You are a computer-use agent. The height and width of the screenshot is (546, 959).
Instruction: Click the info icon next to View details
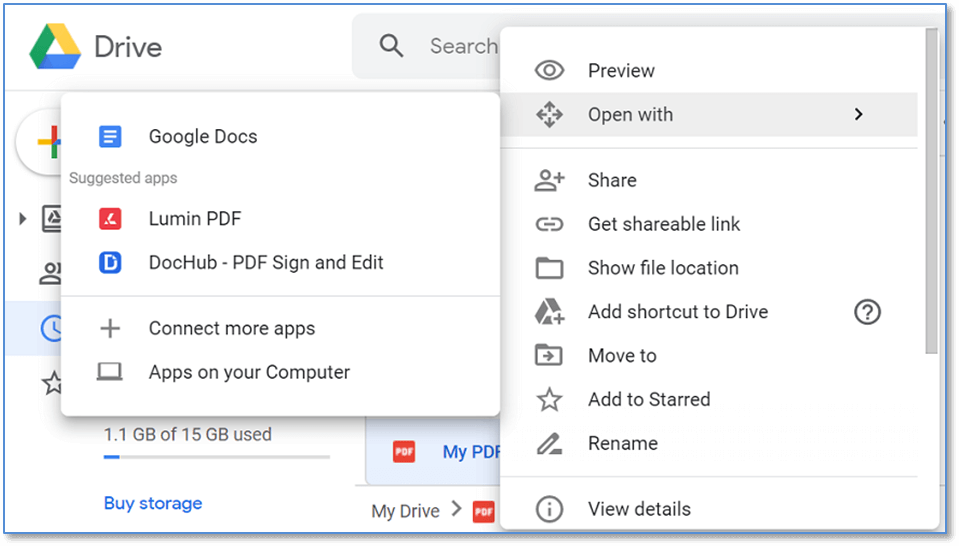click(x=549, y=509)
